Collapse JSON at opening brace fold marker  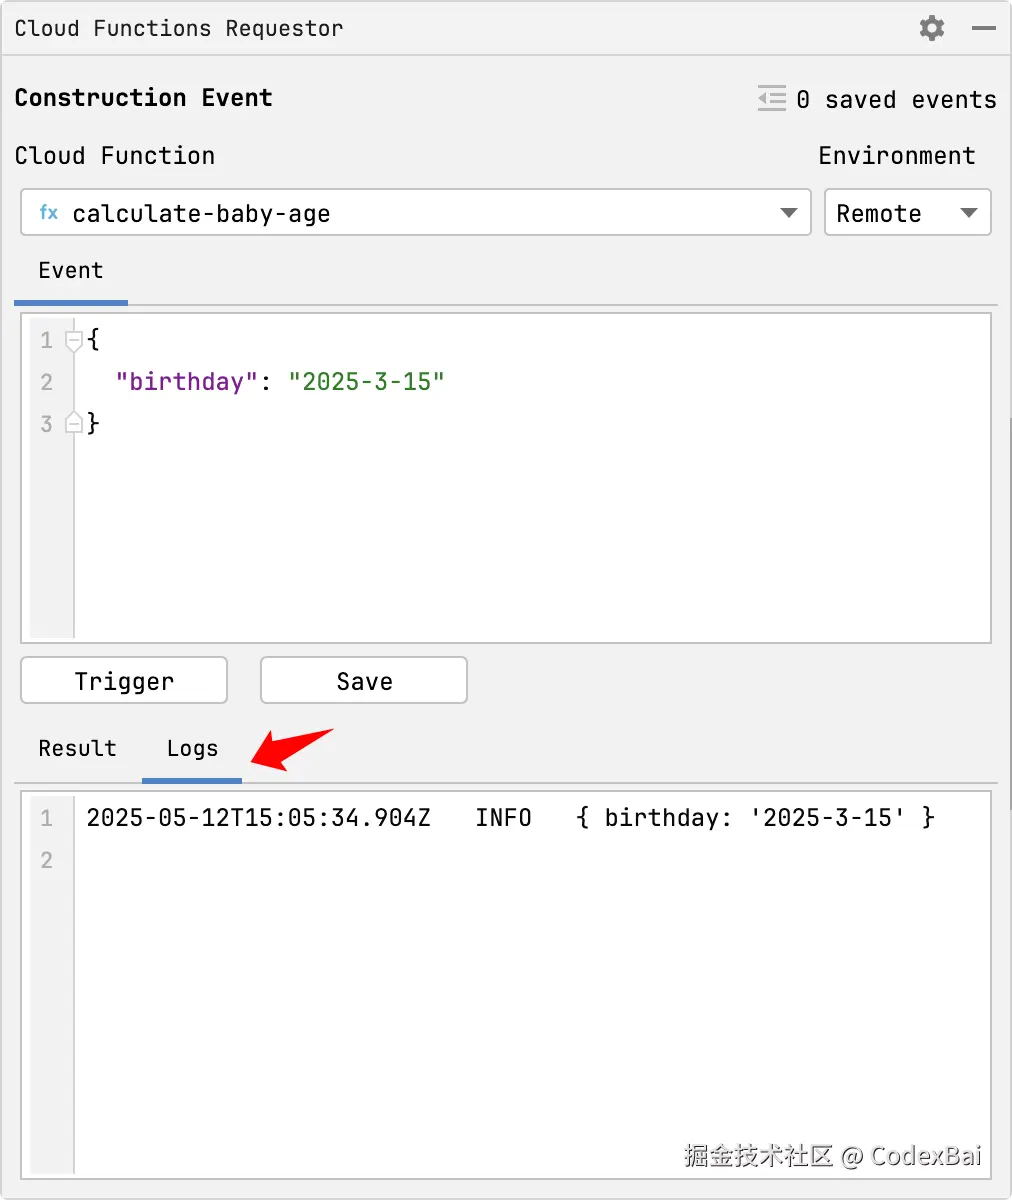74,341
